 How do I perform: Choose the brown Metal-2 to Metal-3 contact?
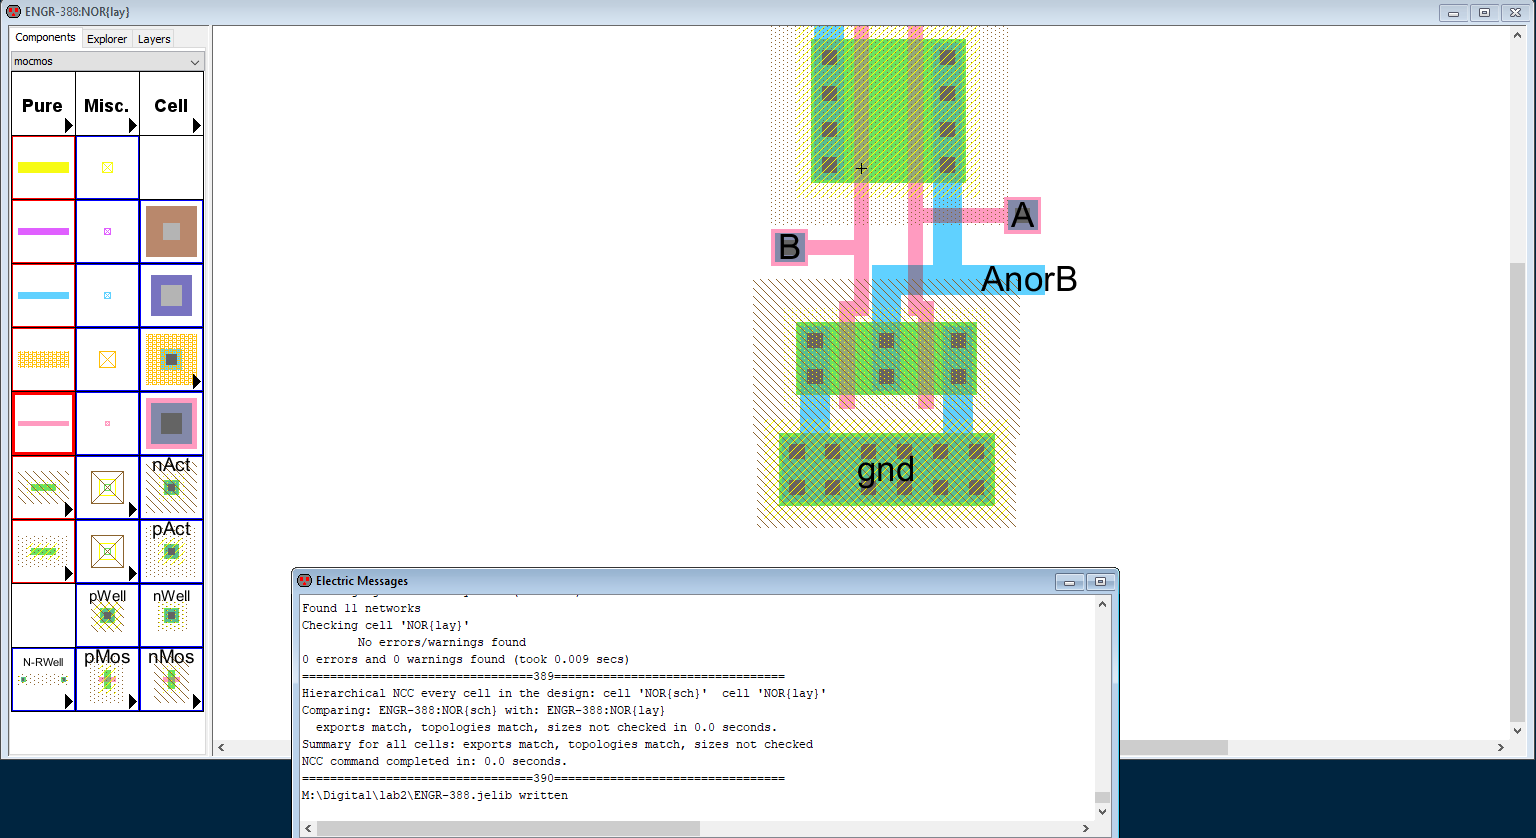tap(171, 231)
